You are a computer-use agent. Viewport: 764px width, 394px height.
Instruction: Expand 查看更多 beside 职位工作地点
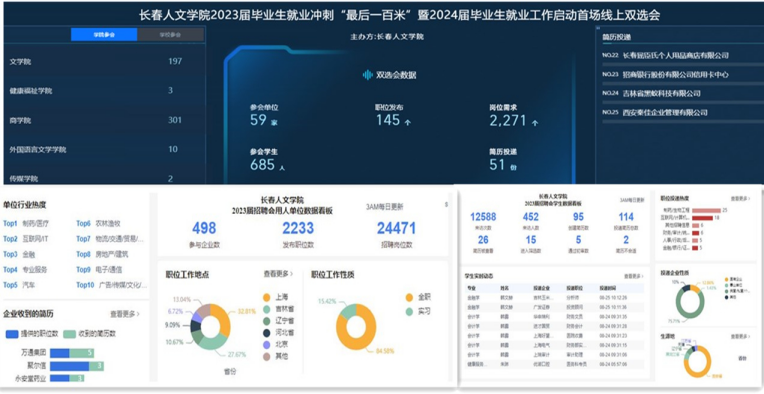point(279,274)
